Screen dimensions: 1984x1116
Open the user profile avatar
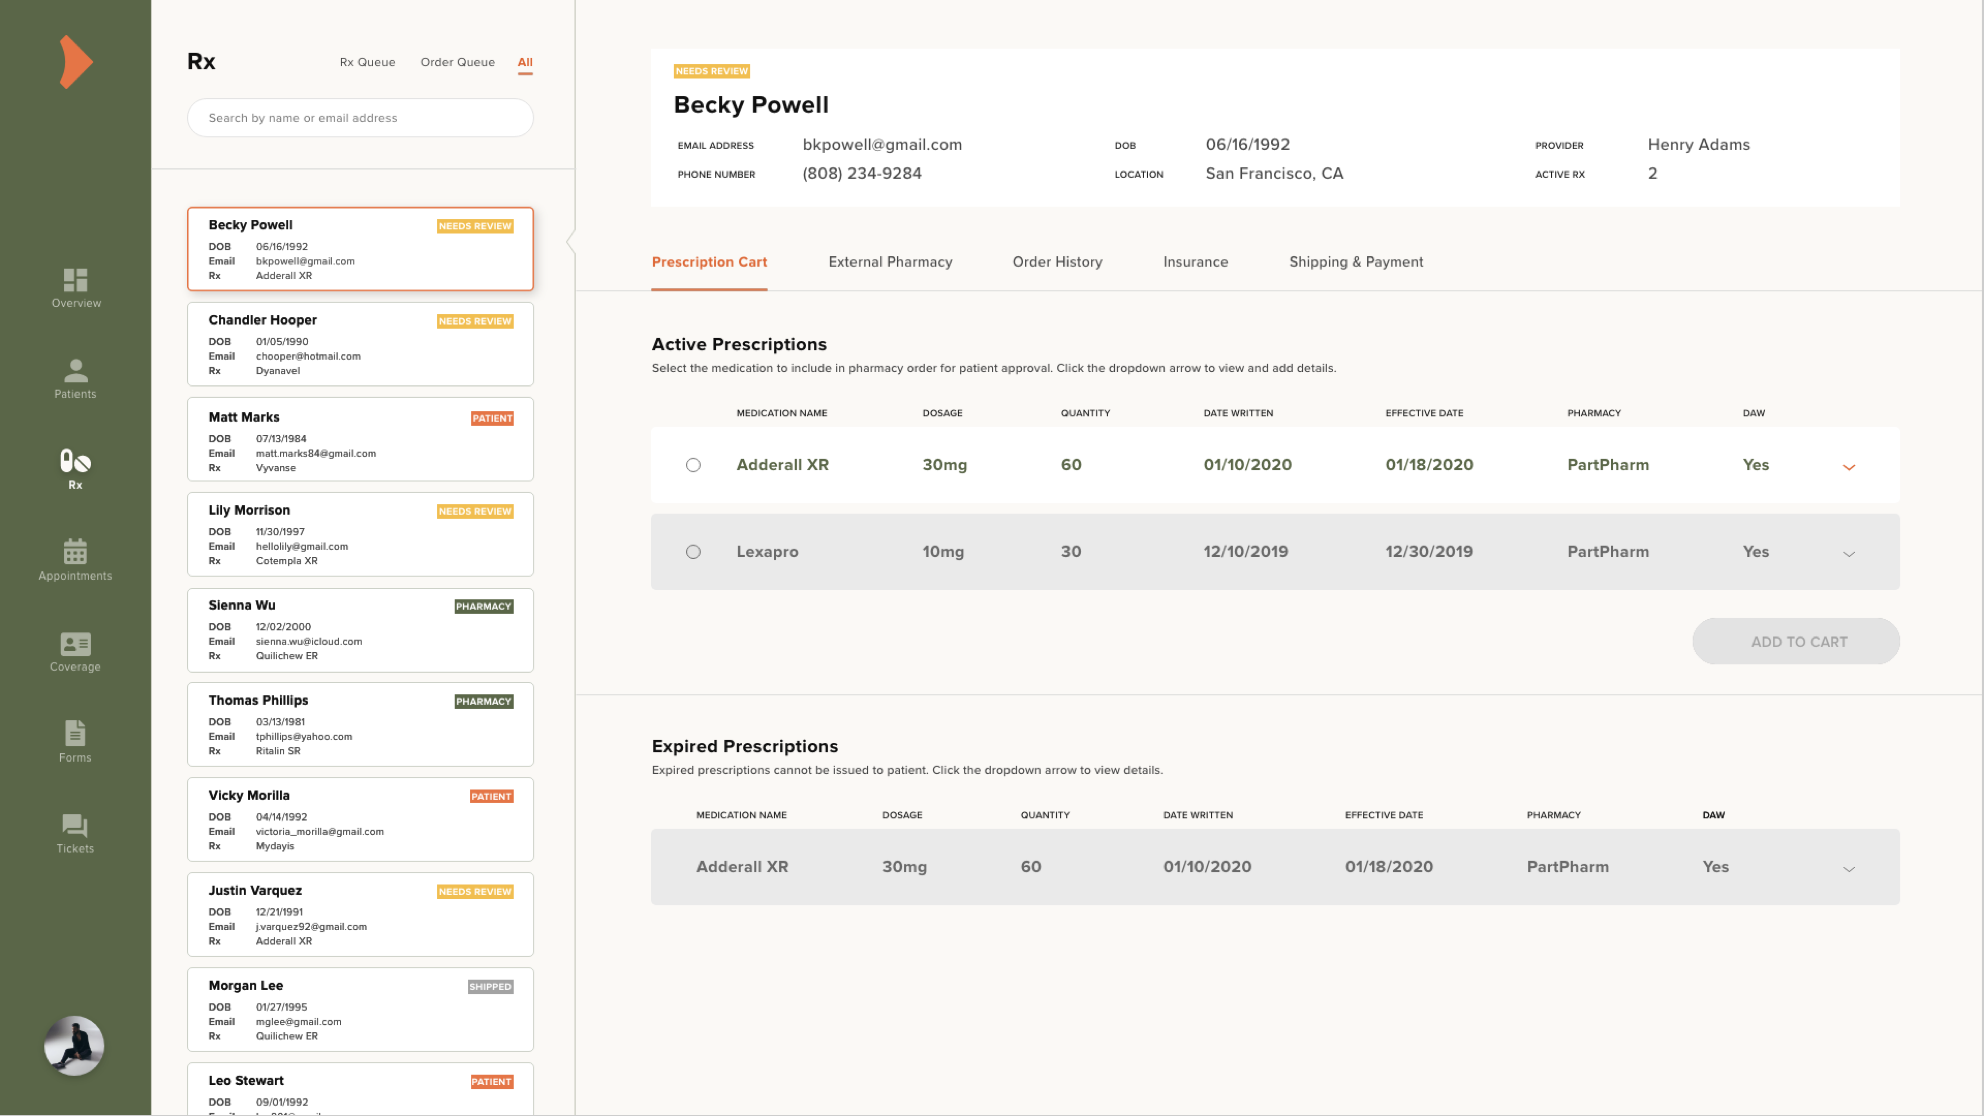pyautogui.click(x=74, y=1046)
